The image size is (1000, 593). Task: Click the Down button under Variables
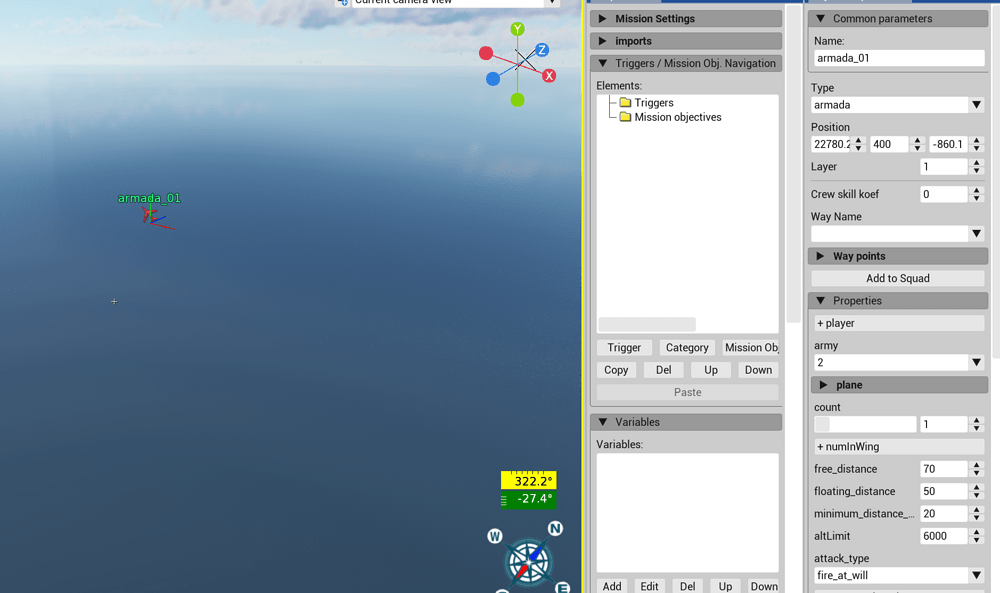click(763, 586)
